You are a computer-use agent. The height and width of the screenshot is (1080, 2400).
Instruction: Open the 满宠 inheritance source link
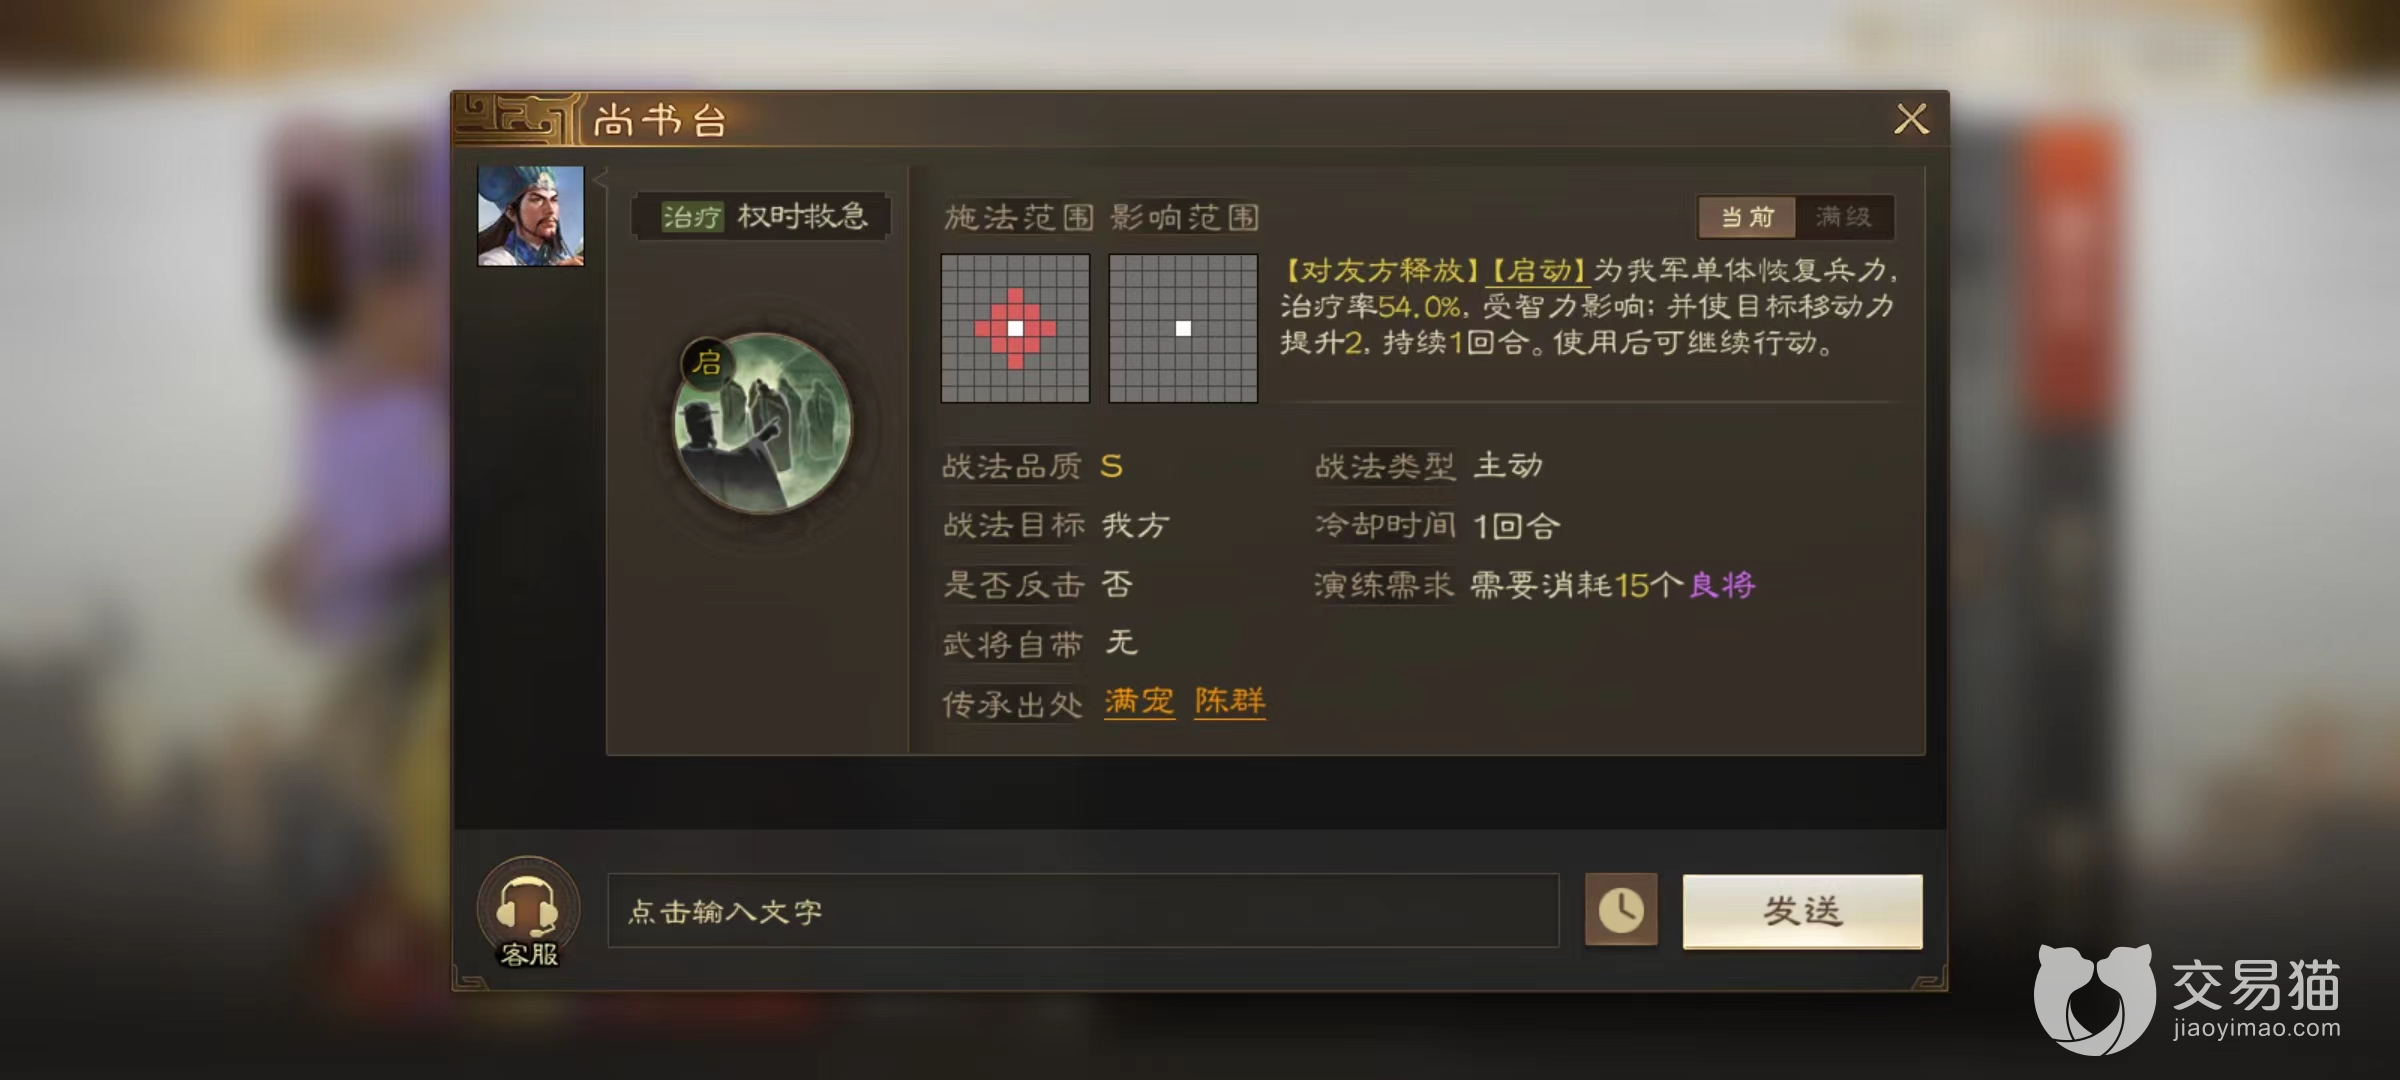[1139, 701]
